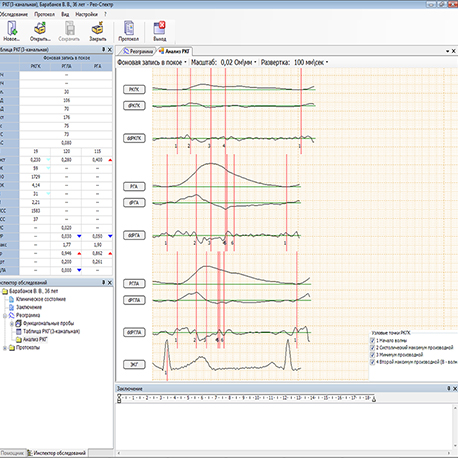Toggle checkbox 3 Минимум производной
Image resolution: width=458 pixels, height=458 pixels.
[373, 355]
